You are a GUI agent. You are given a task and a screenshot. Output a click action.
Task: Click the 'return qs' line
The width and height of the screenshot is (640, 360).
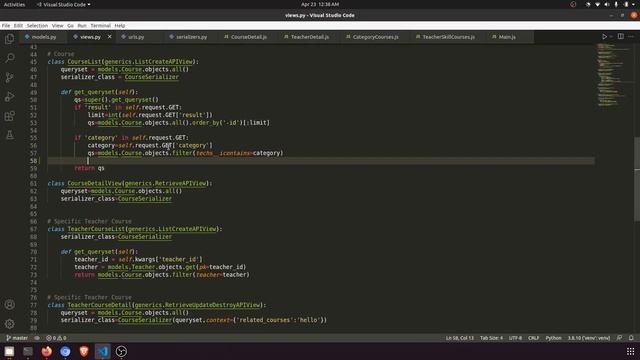click(89, 168)
